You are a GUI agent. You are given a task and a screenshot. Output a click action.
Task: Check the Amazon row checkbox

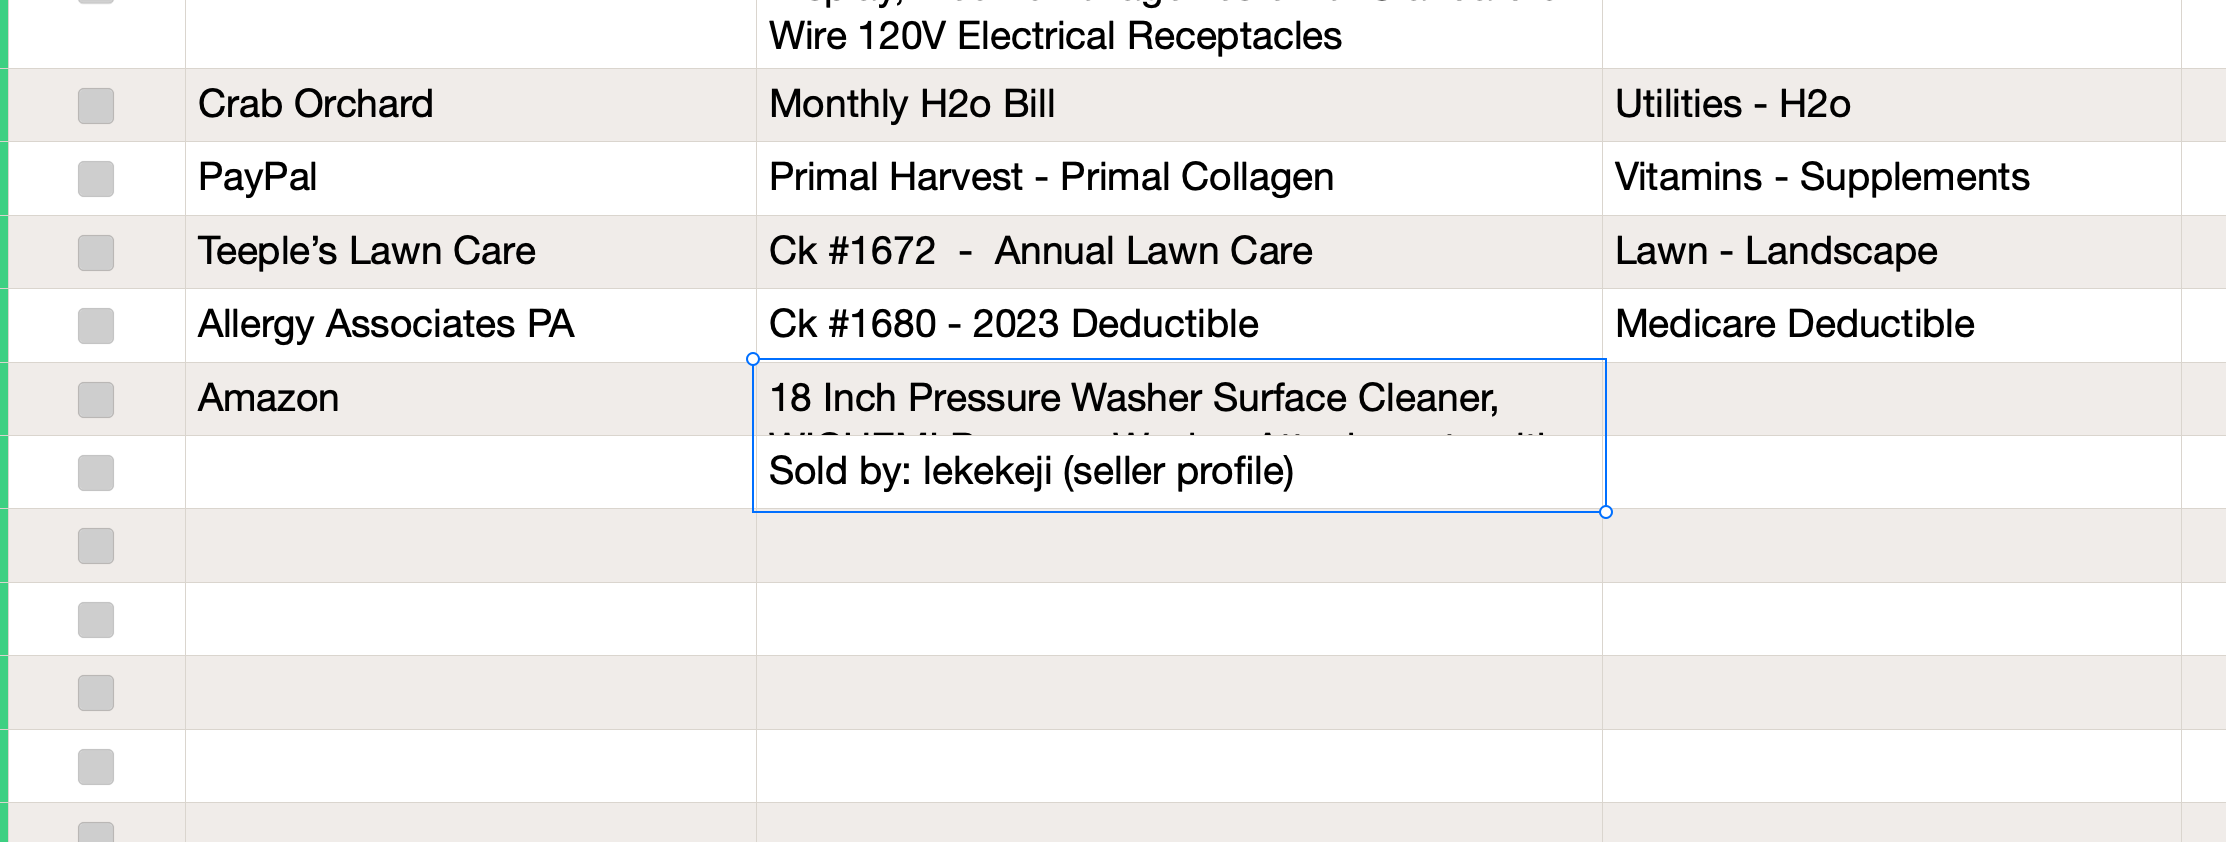[x=96, y=399]
